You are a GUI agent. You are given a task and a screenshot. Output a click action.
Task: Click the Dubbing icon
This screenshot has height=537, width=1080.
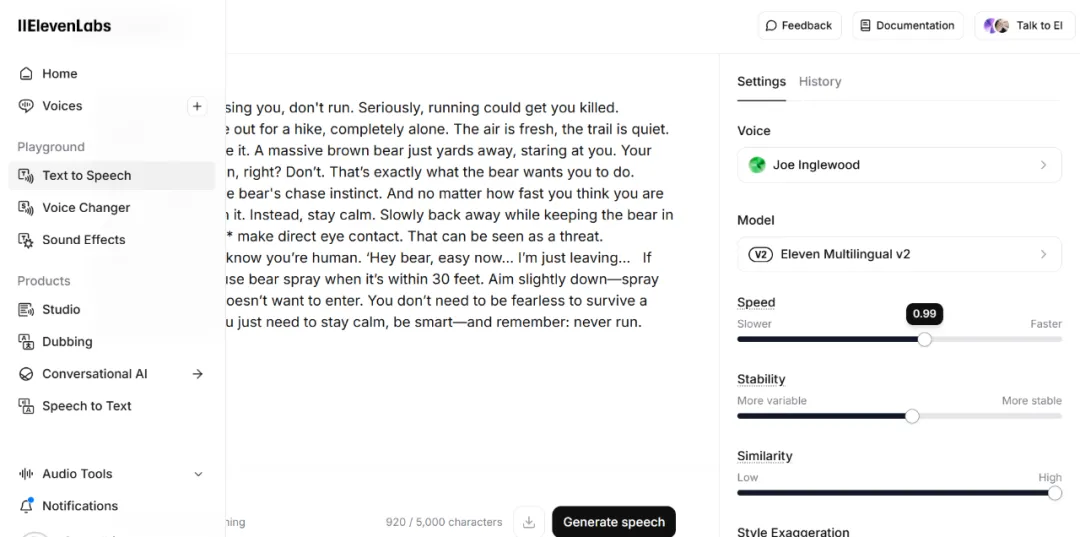coord(26,342)
